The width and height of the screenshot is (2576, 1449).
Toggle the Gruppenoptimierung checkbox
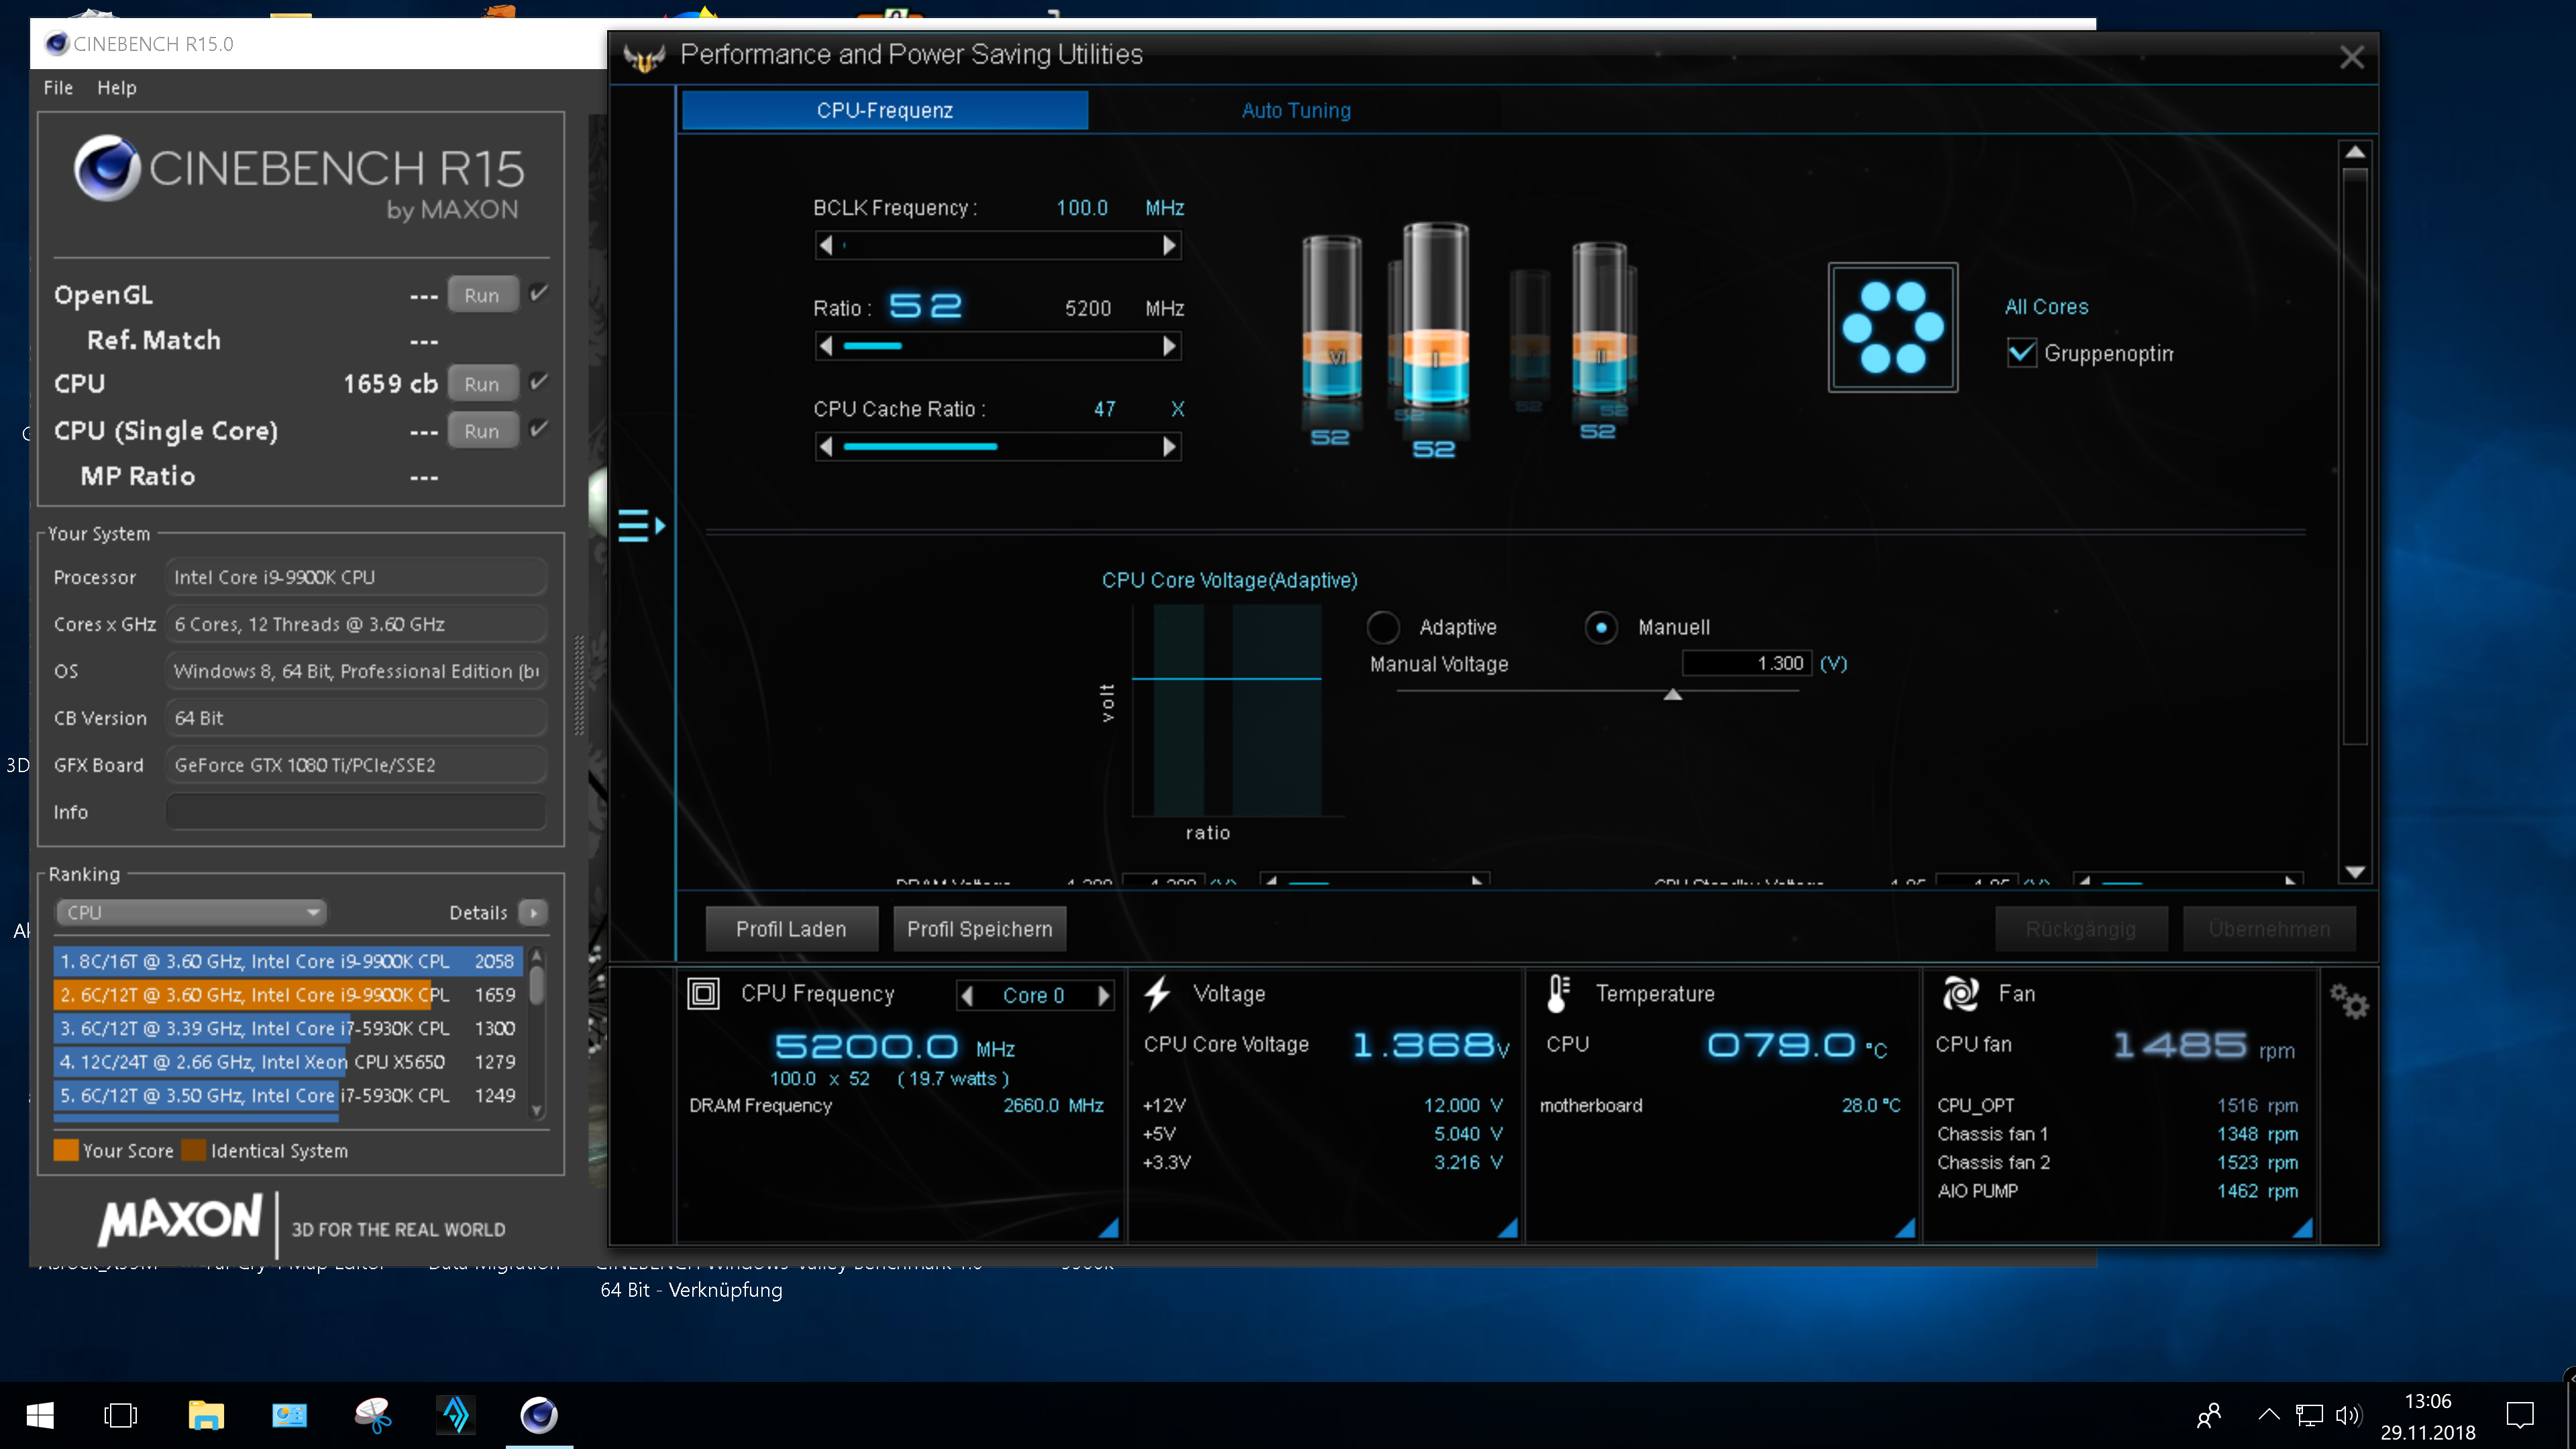point(2021,353)
